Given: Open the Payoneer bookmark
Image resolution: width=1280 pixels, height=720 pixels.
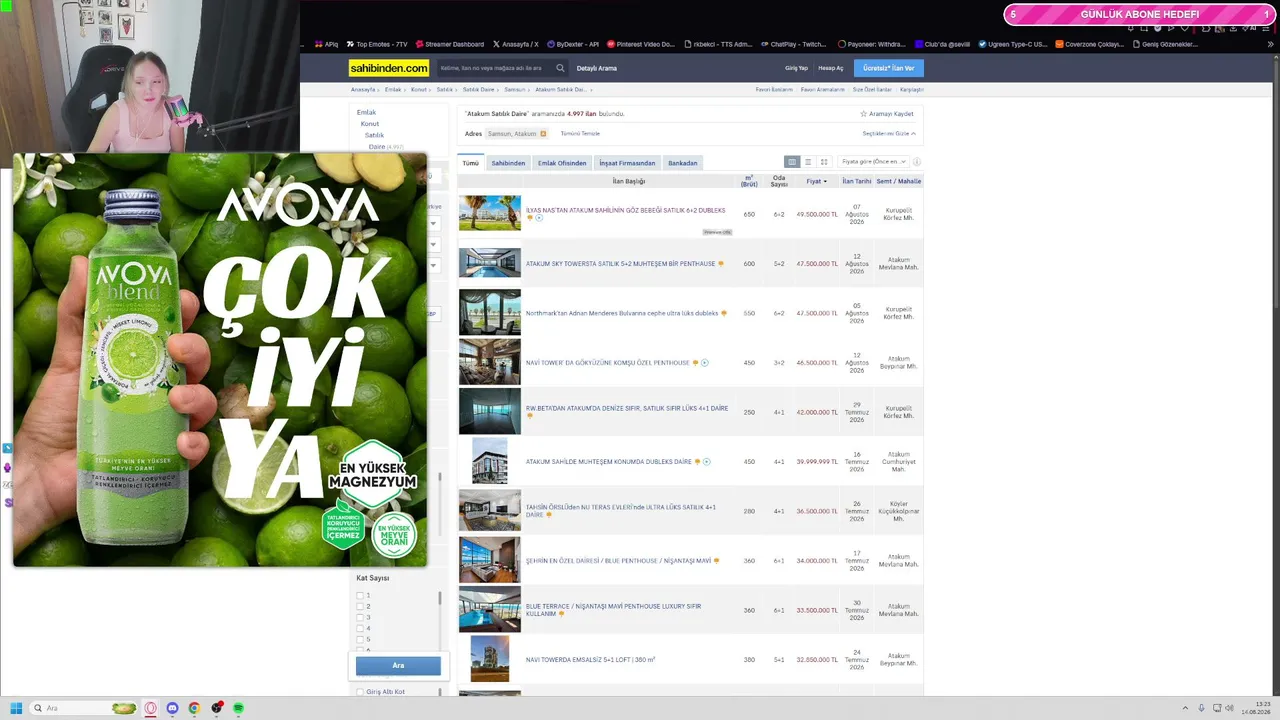Looking at the screenshot, I should pos(872,44).
